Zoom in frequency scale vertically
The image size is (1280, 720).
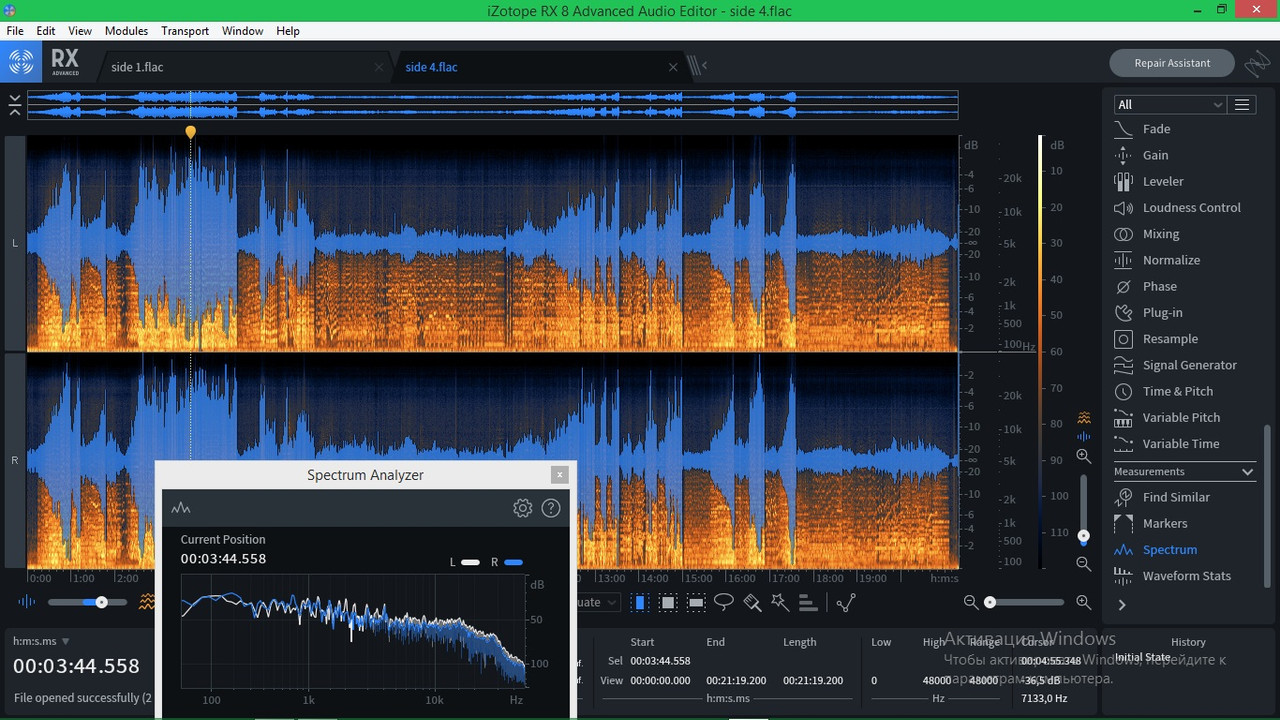point(1083,456)
